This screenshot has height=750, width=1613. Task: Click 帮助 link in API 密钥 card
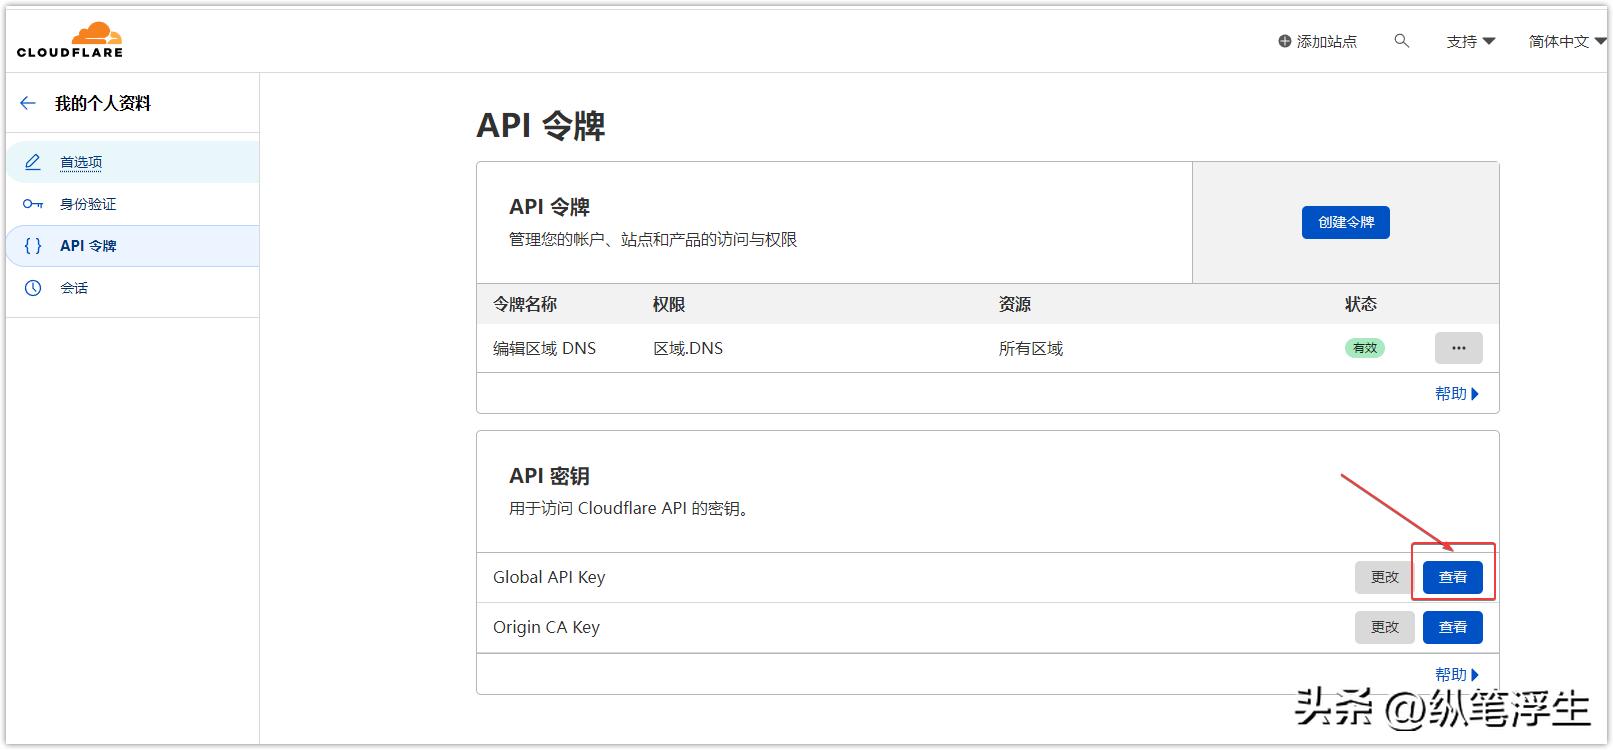[1457, 675]
